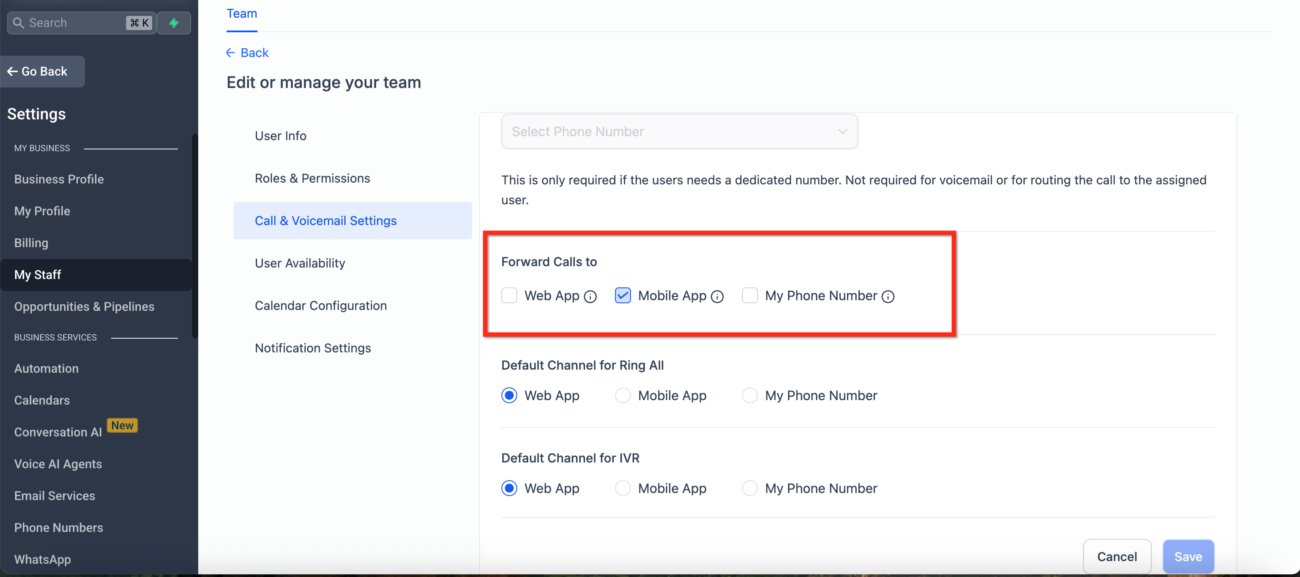Open the User Info section
This screenshot has height=577, width=1300.
pyautogui.click(x=281, y=136)
